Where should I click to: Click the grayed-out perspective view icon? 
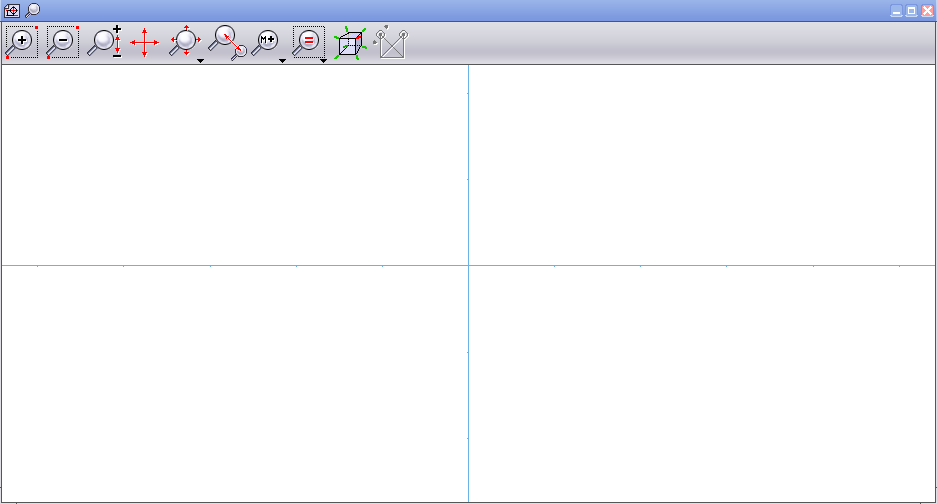click(391, 43)
